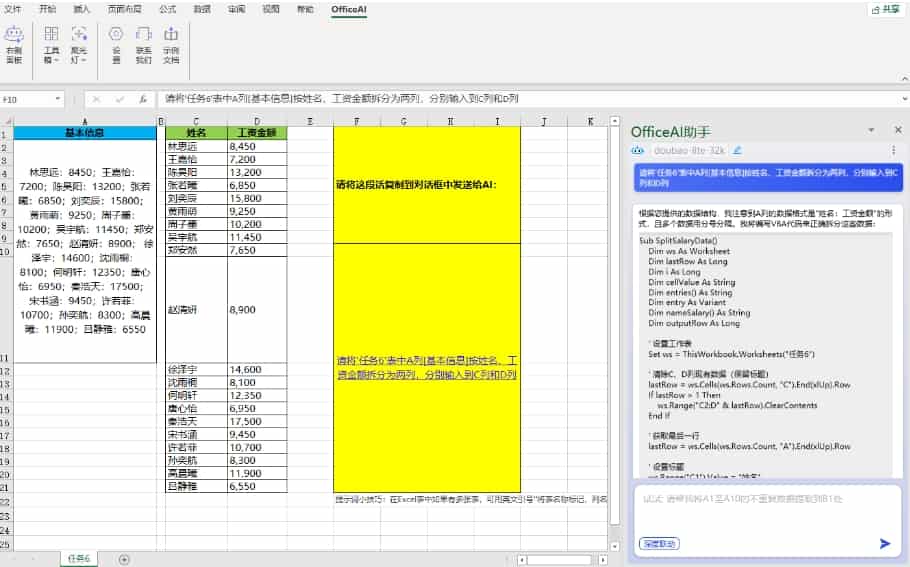
Task: Click the cell containing 6,550
Action: click(x=257, y=486)
